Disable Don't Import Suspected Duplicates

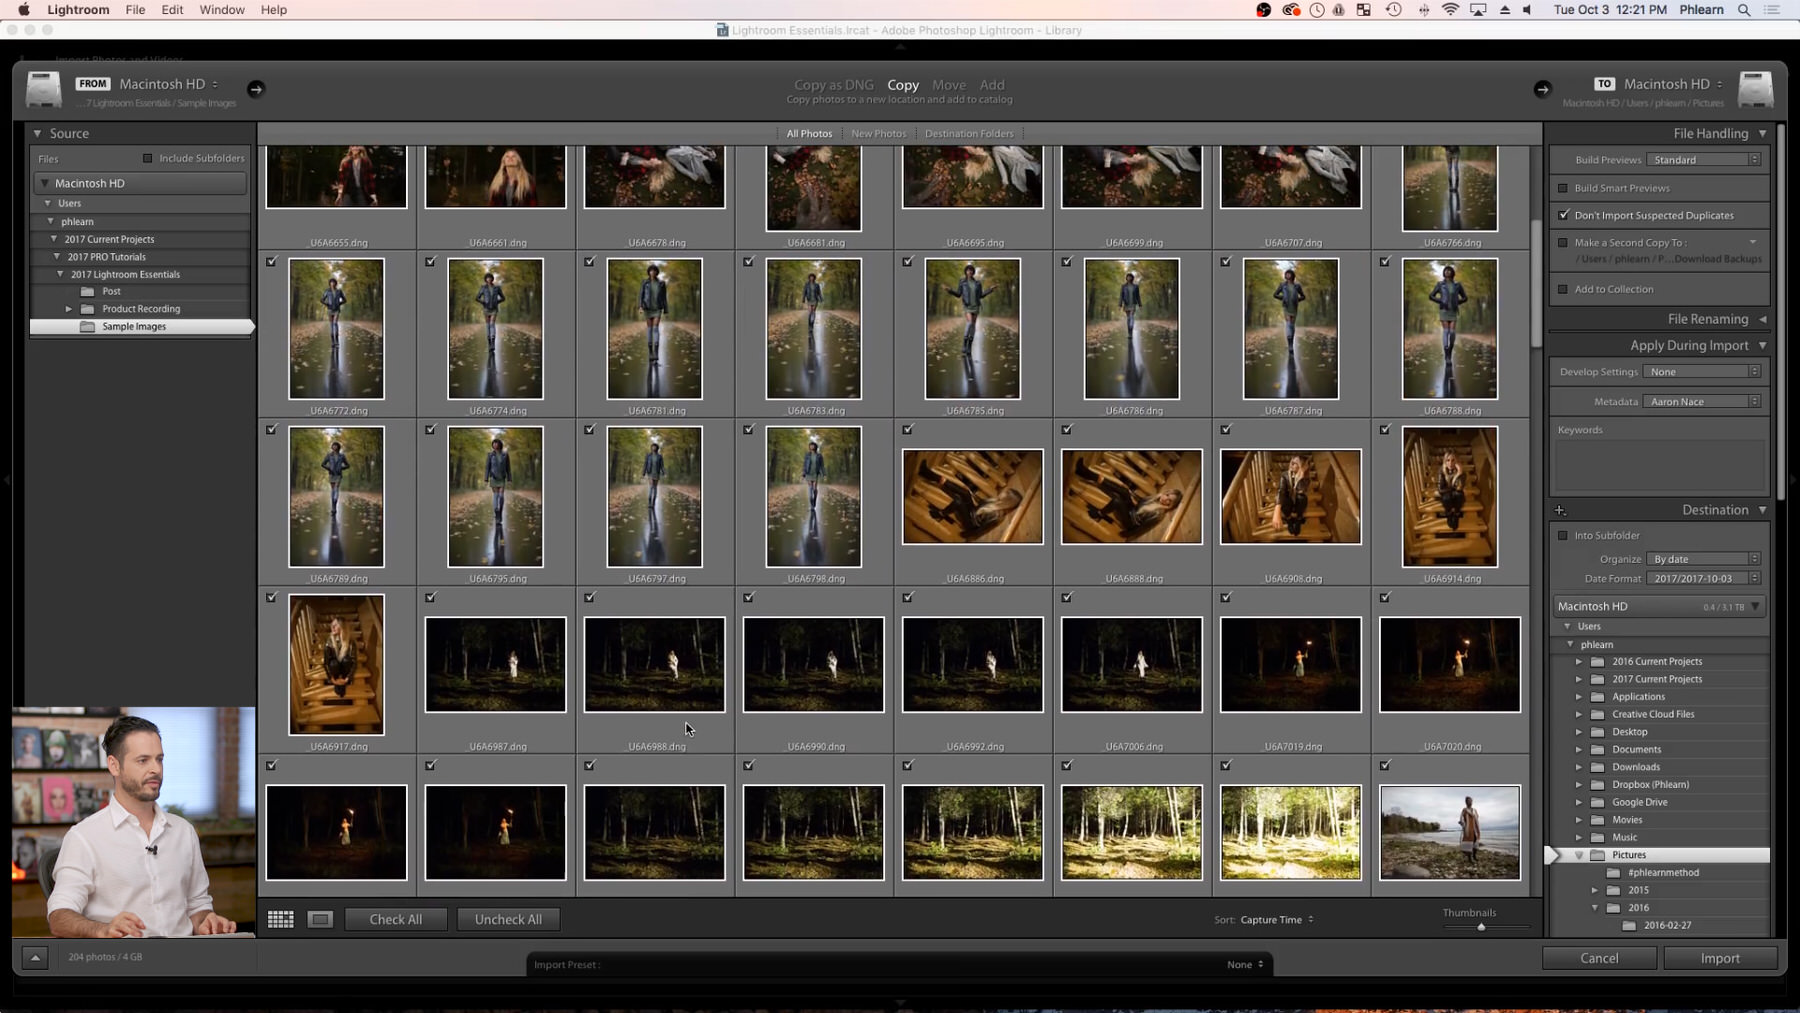coord(1563,215)
